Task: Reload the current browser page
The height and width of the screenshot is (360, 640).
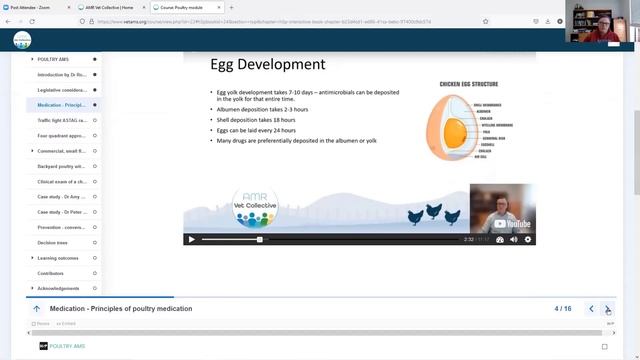Action: (32, 21)
